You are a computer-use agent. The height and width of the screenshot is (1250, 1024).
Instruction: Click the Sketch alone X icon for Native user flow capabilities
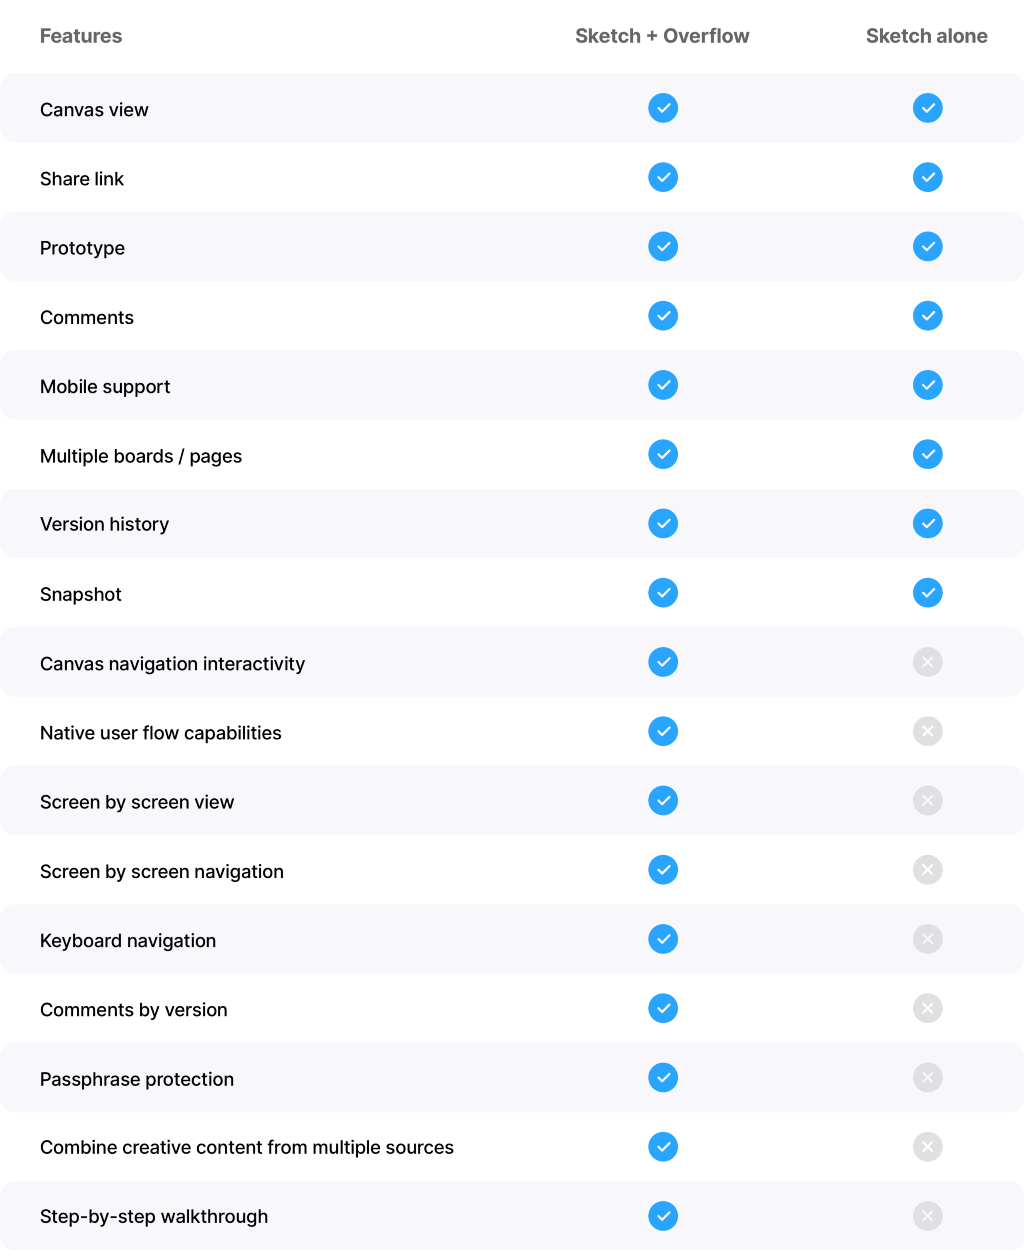click(x=928, y=731)
